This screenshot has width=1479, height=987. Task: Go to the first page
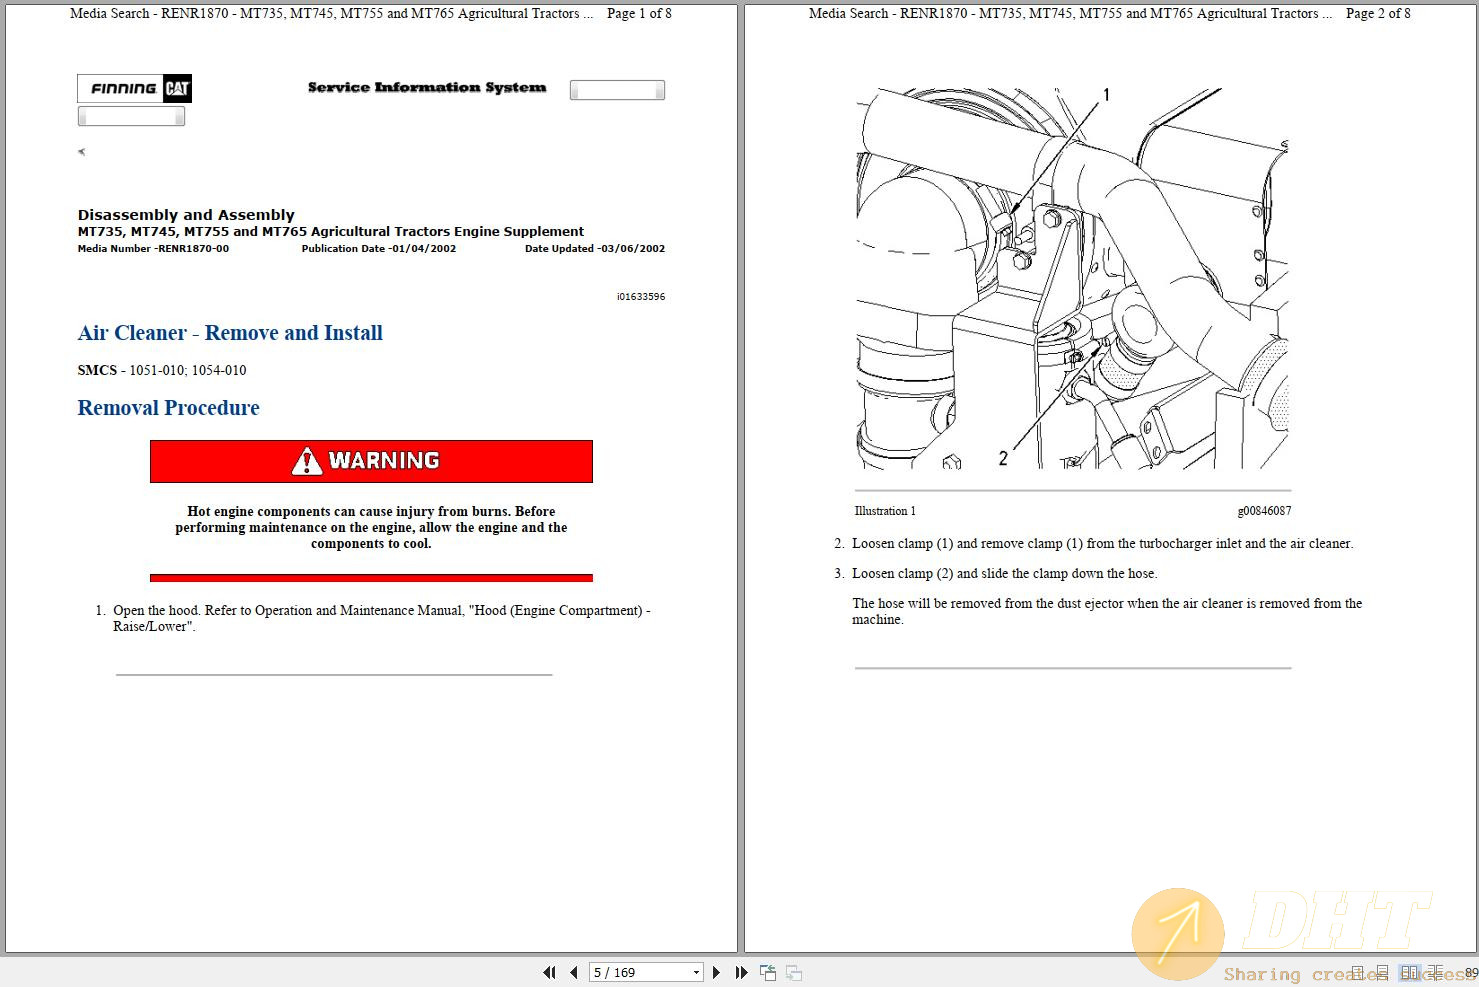pos(550,972)
